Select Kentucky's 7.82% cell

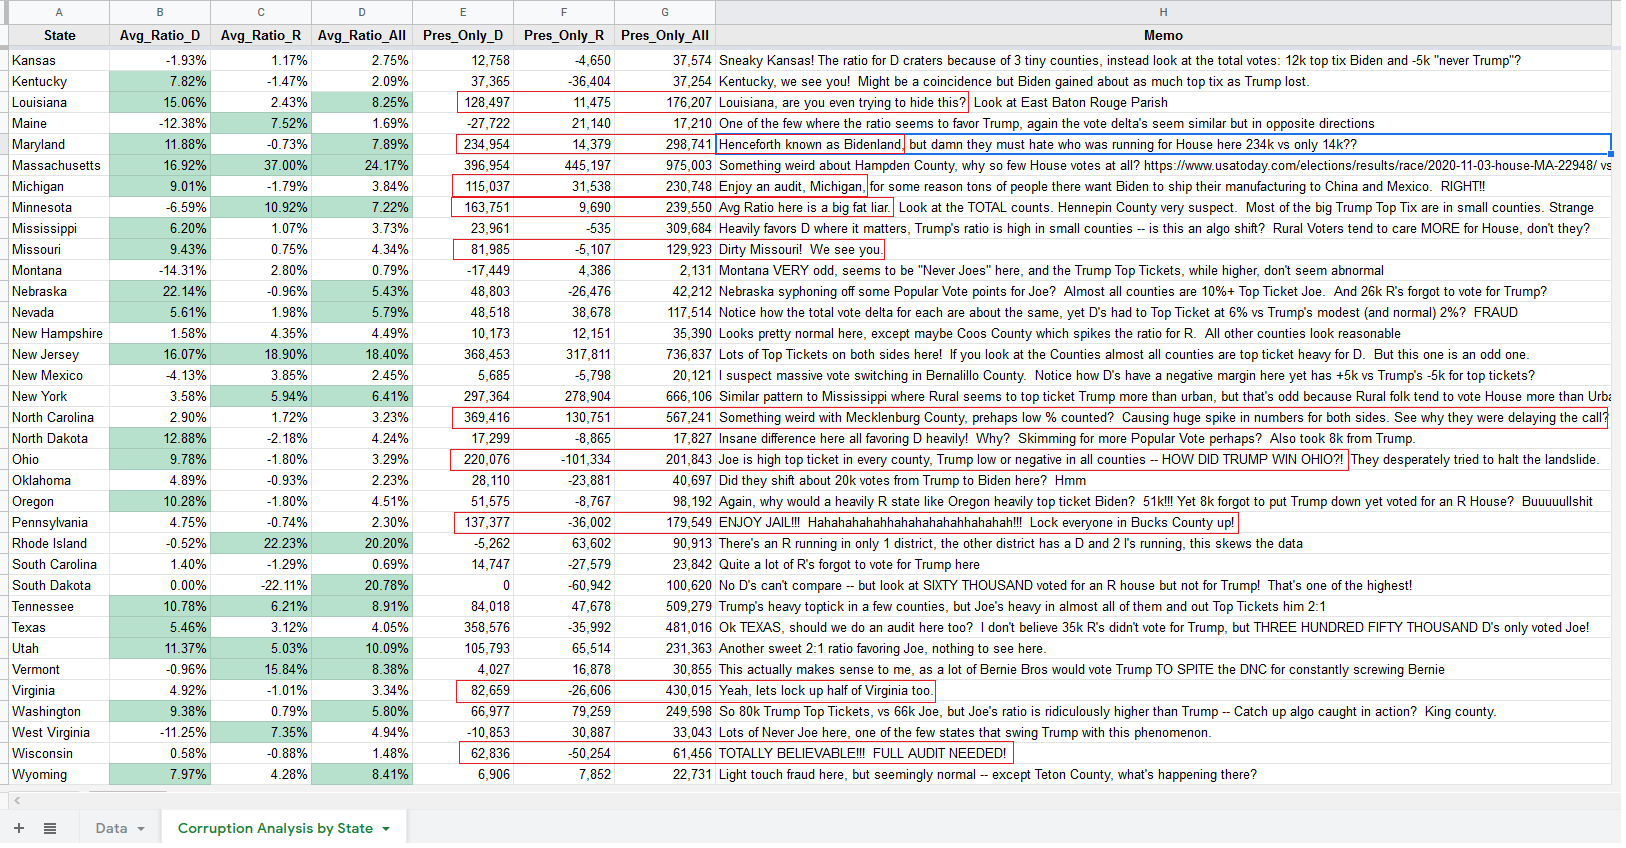coord(160,81)
